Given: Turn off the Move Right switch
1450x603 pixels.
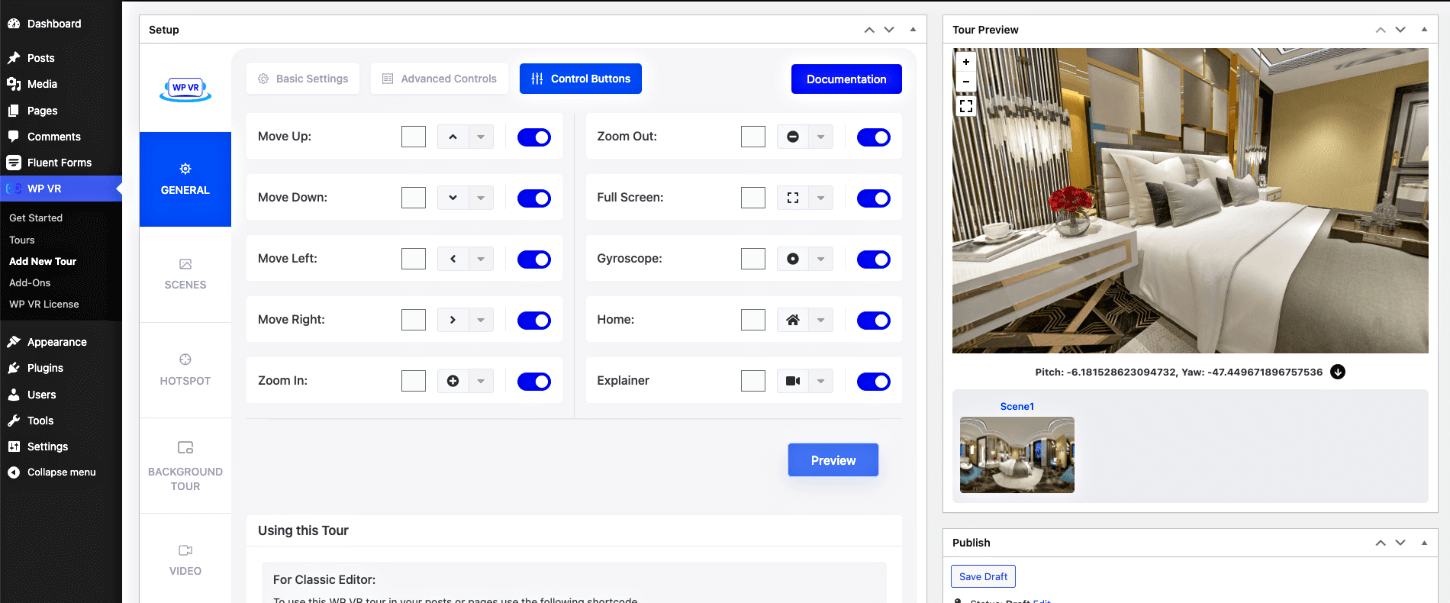Looking at the screenshot, I should tap(534, 320).
